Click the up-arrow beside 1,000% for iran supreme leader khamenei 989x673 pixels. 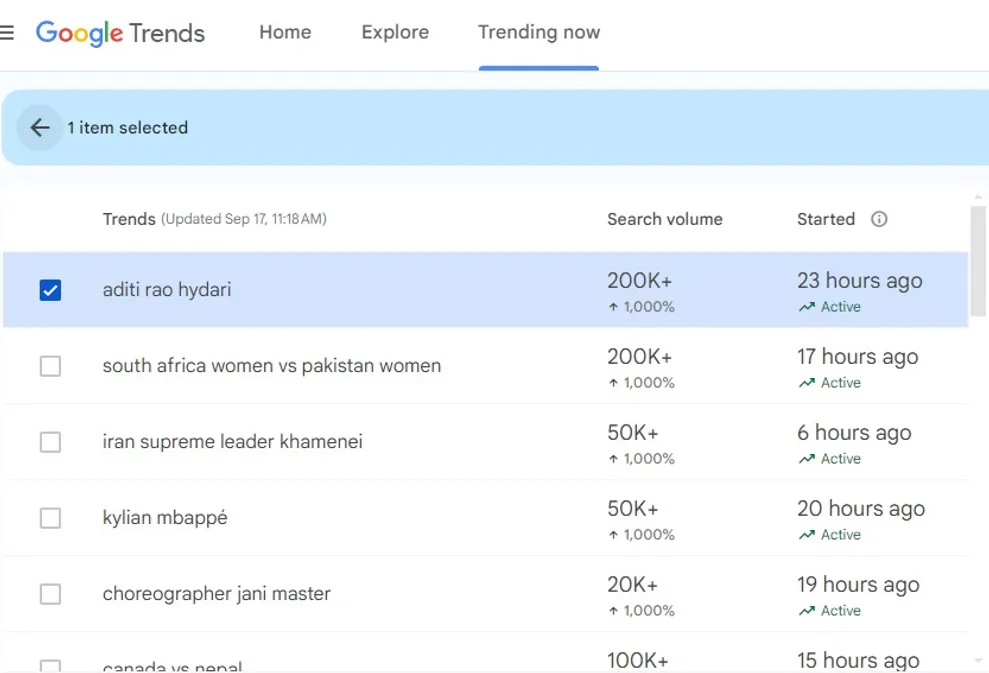coord(613,459)
